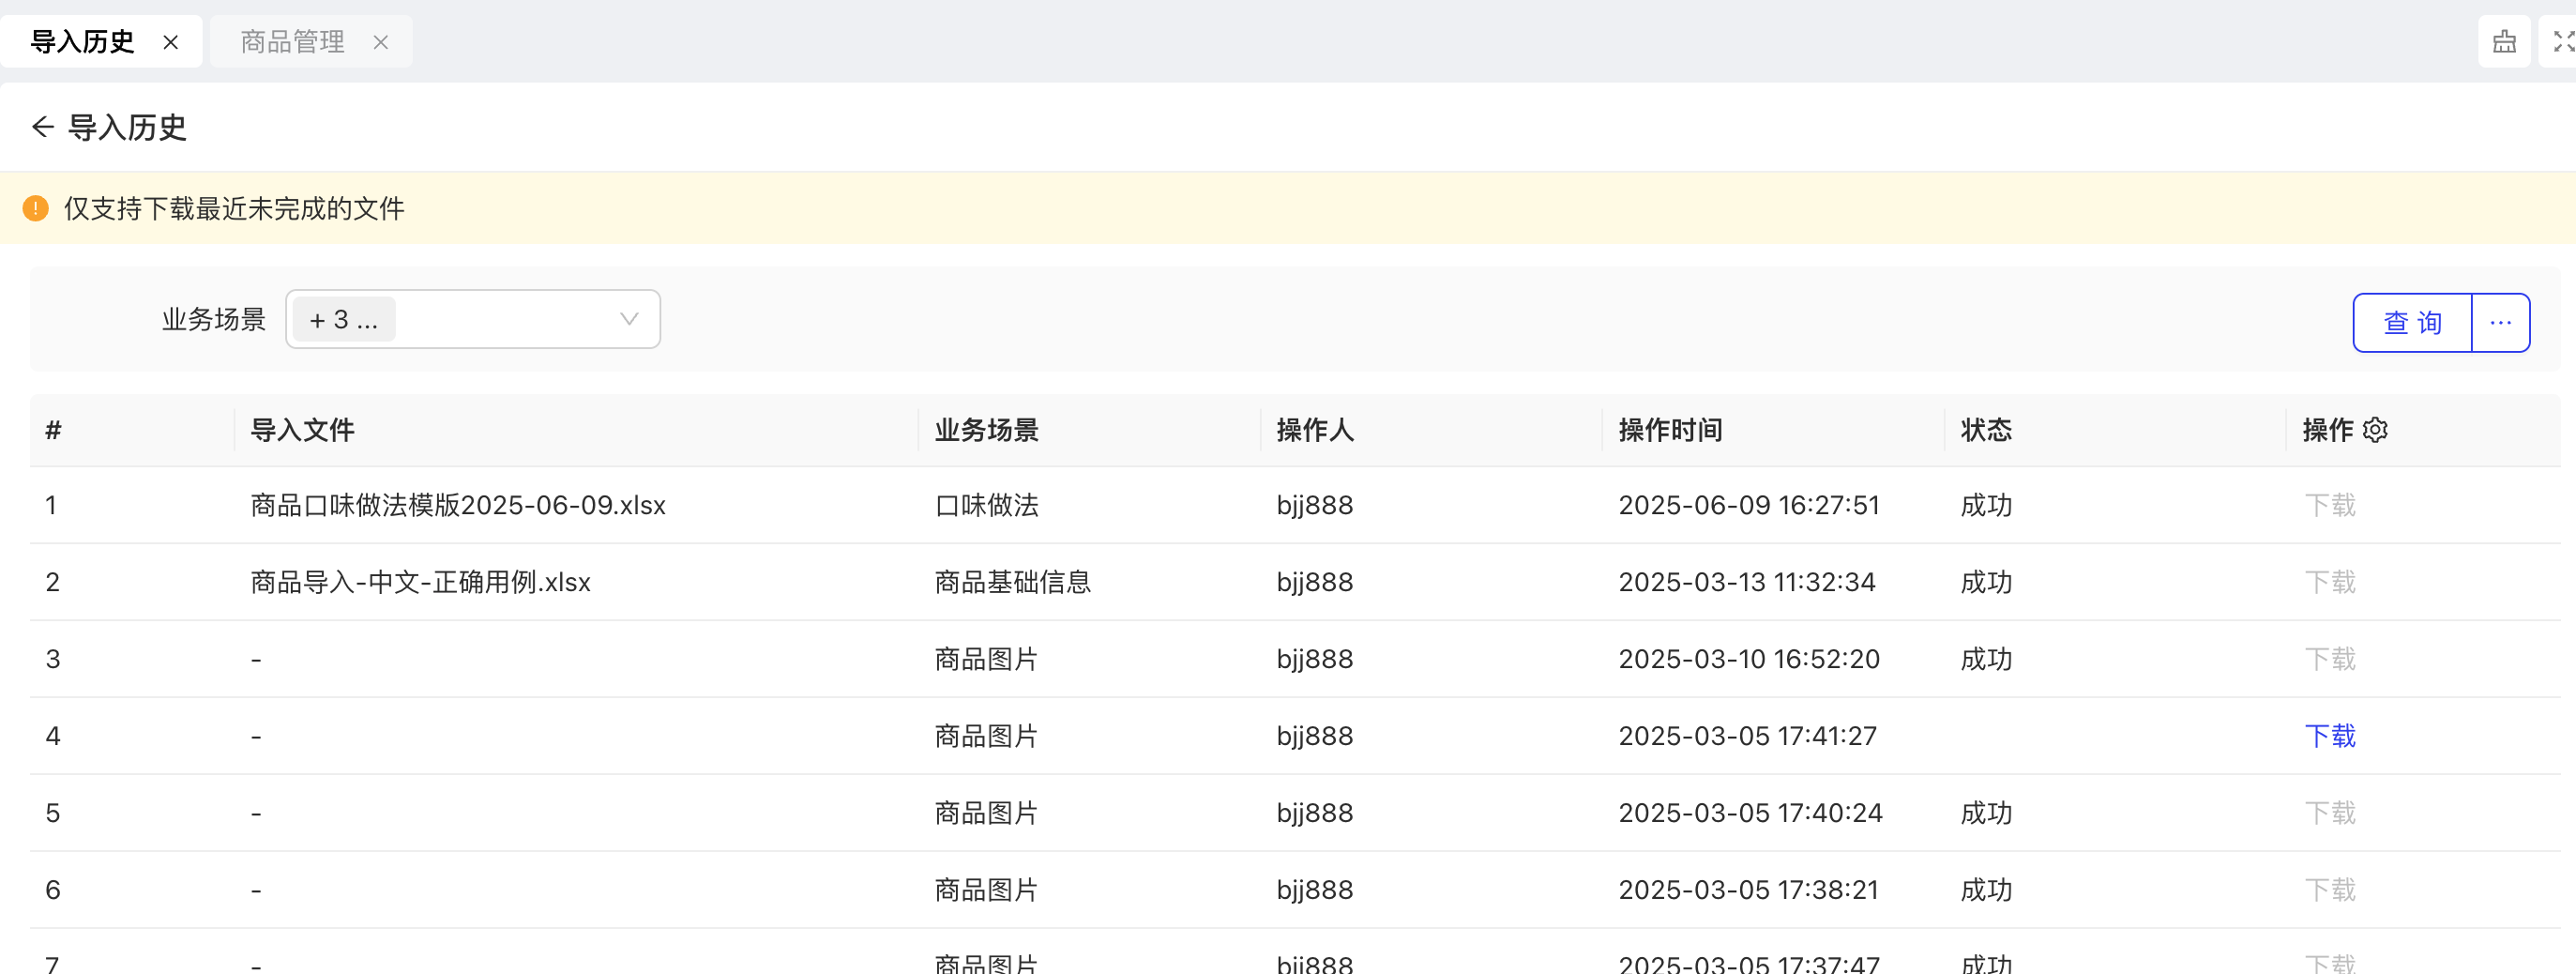
Task: Toggle fullscreen with the expand icon
Action: [x=2562, y=42]
